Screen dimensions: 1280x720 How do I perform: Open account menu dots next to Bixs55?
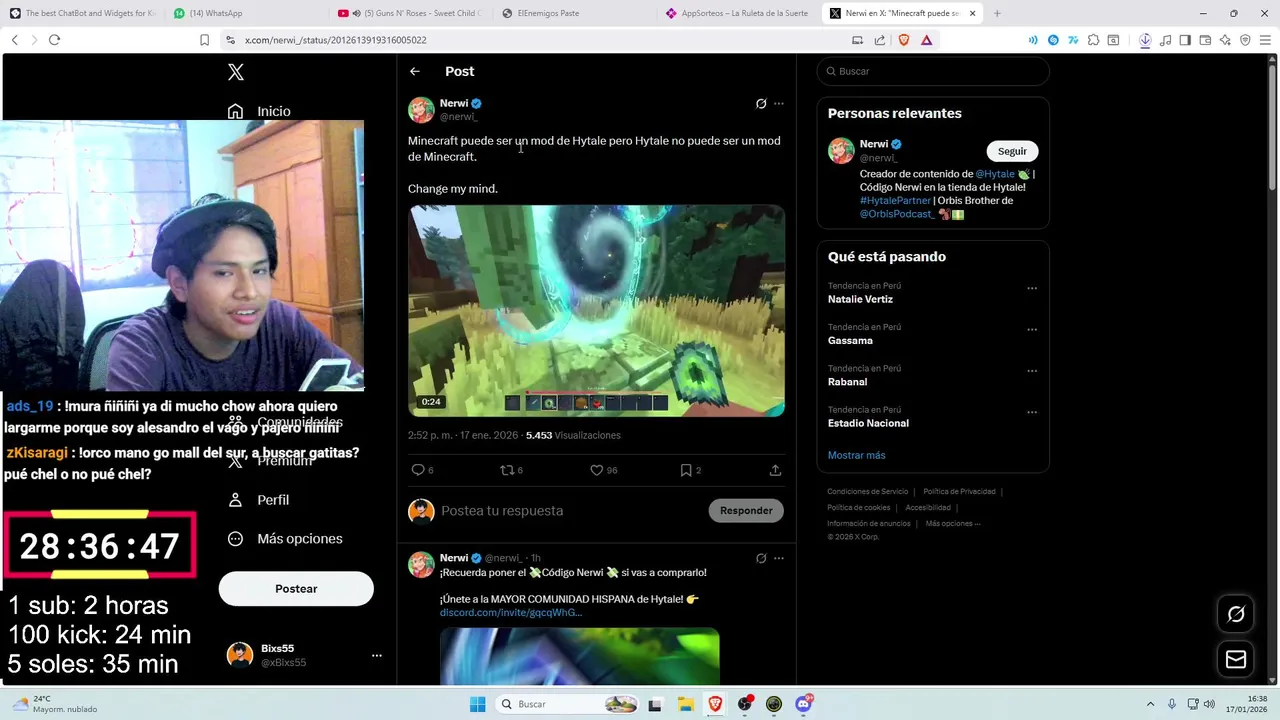coord(377,656)
